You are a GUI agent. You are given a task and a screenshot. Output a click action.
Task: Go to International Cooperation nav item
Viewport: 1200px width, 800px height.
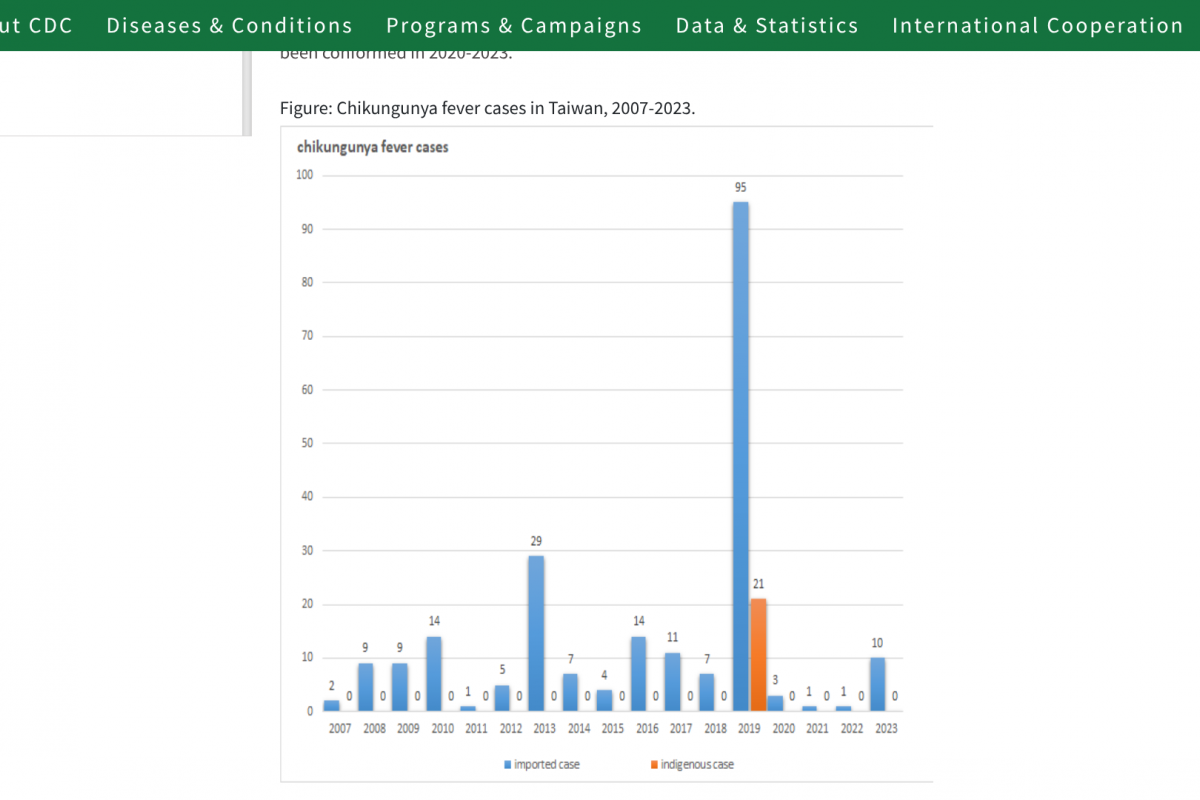click(1037, 25)
